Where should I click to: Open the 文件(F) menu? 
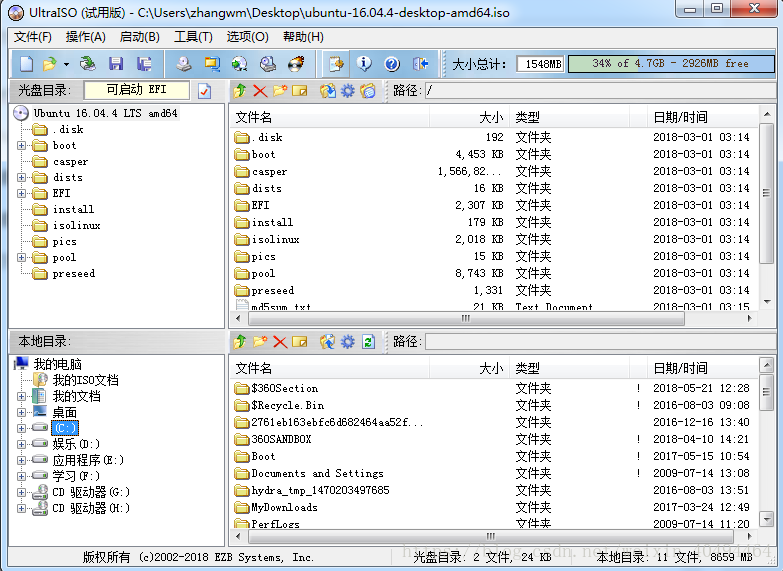pyautogui.click(x=32, y=37)
